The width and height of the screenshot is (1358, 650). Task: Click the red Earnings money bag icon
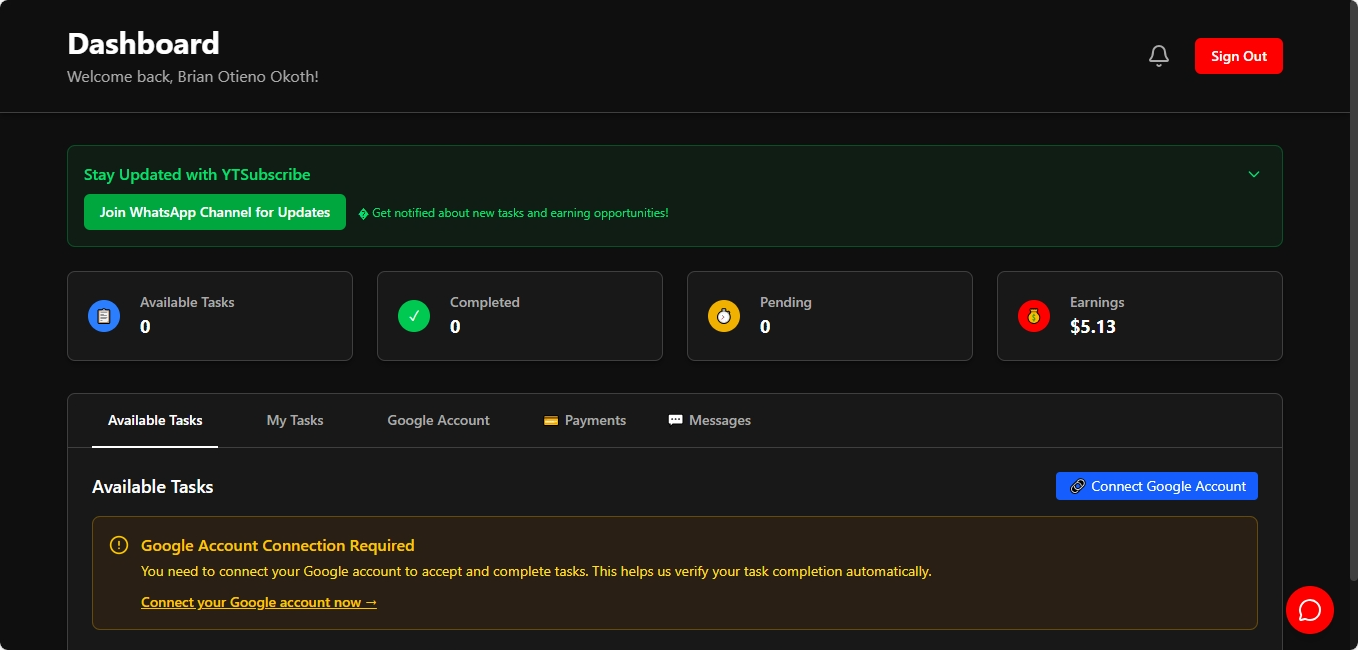(x=1034, y=315)
